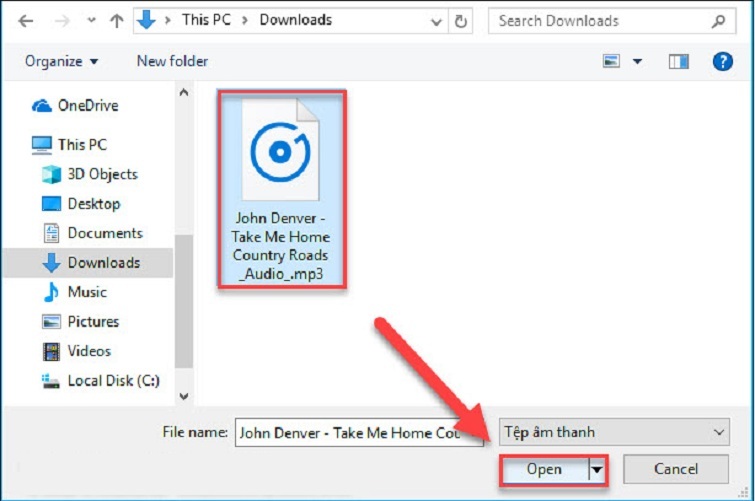755x501 pixels.
Task: Open OneDrive in the sidebar
Action: (x=87, y=105)
